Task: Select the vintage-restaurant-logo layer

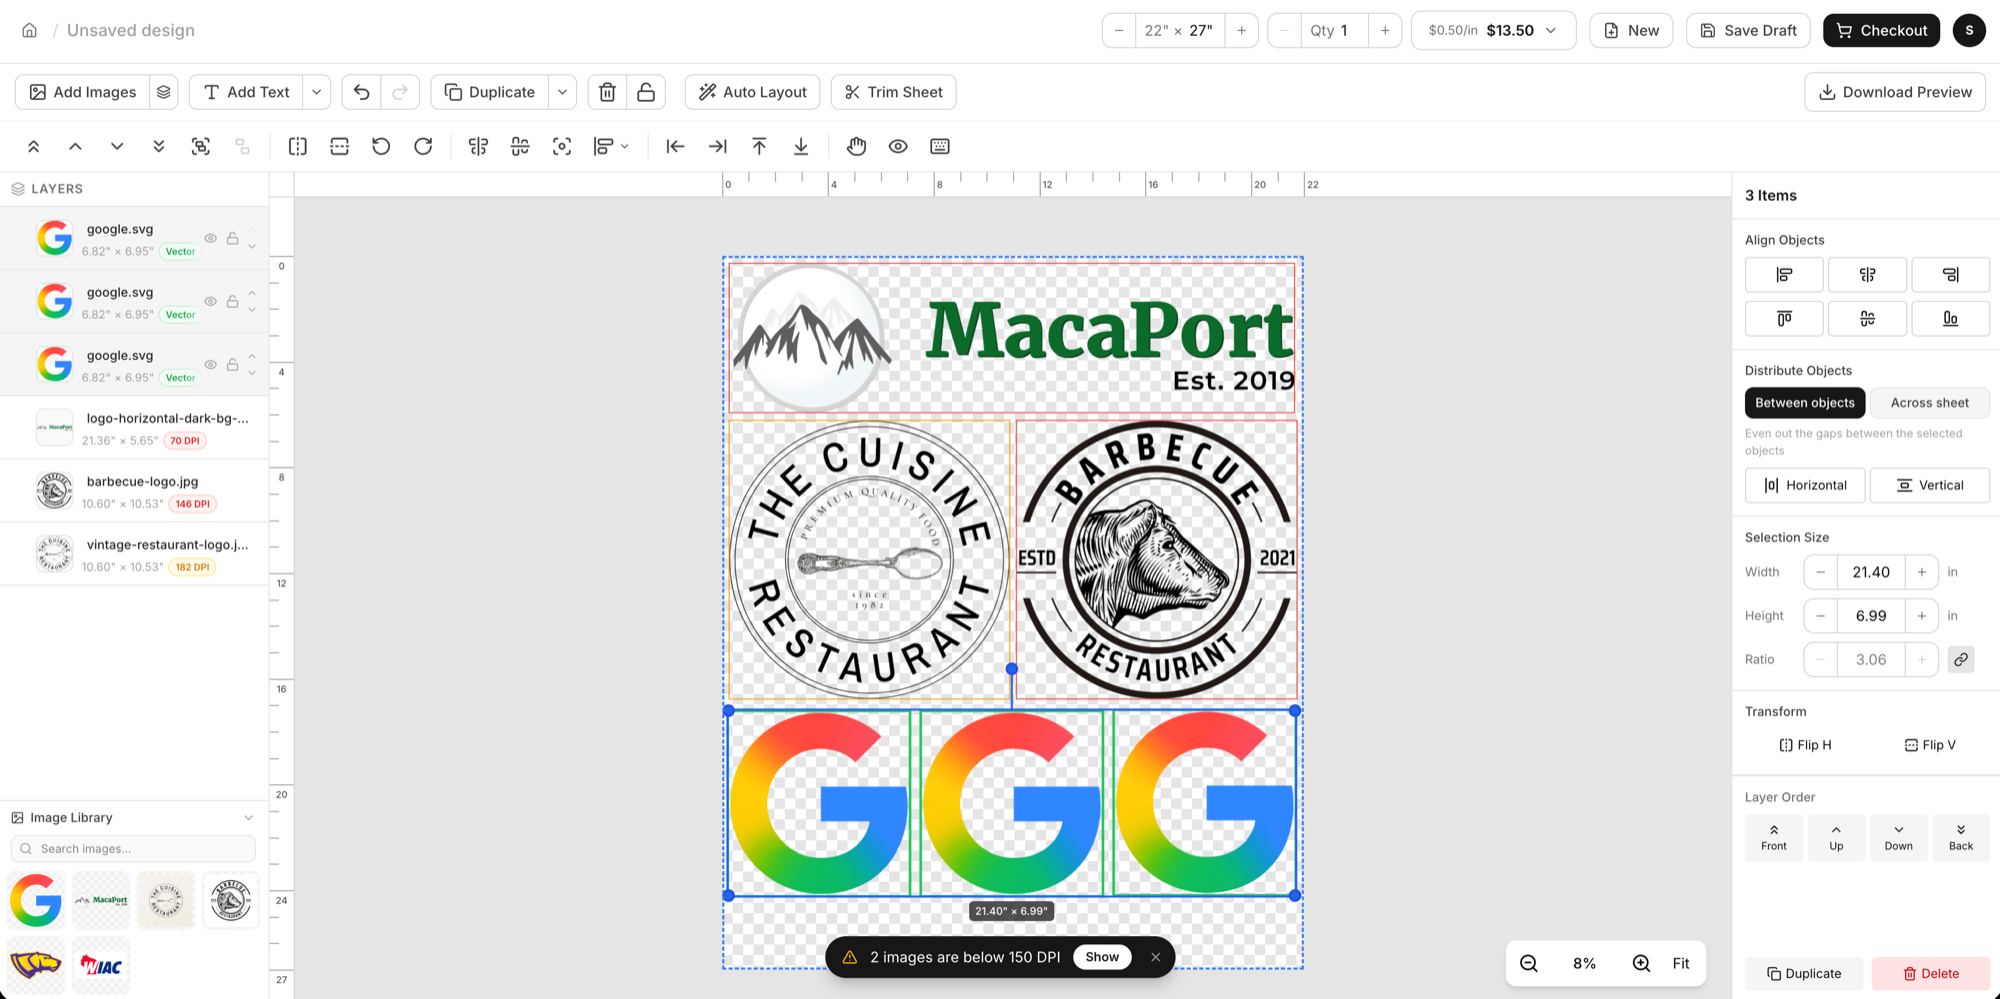Action: click(135, 554)
